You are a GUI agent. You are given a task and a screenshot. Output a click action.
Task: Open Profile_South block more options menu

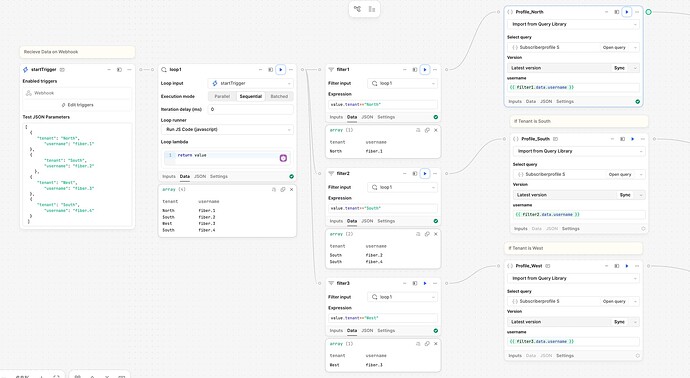pos(643,139)
